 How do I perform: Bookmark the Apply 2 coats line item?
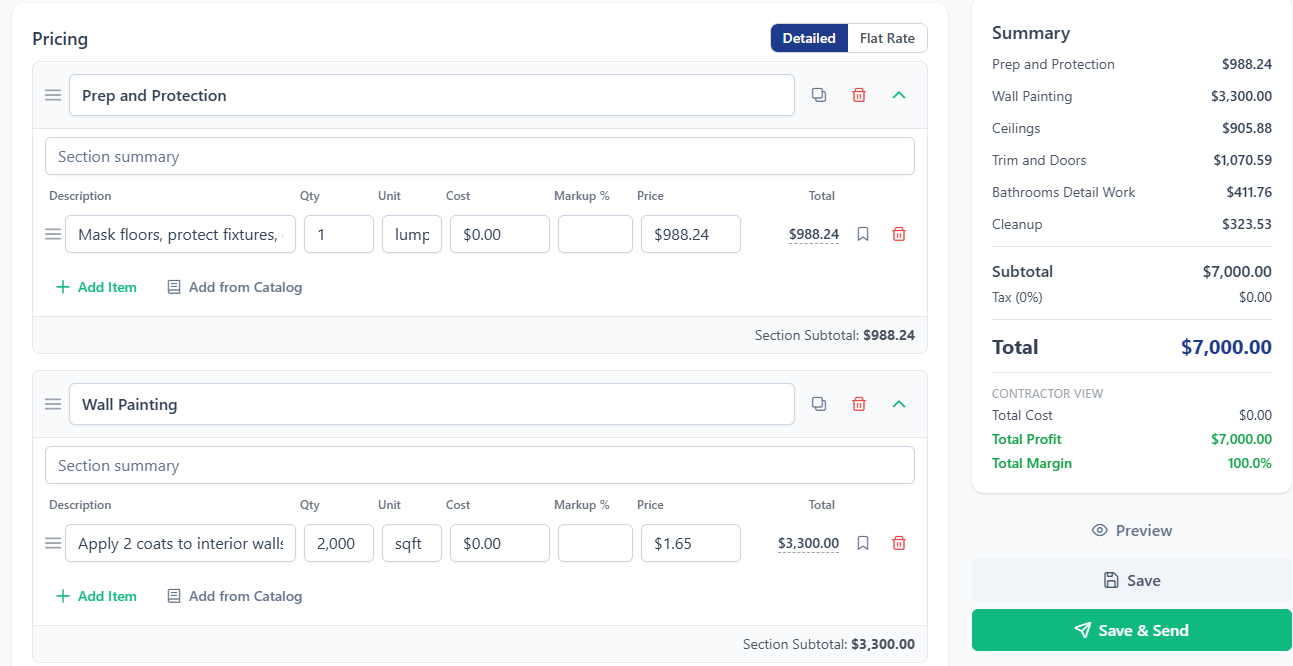click(x=863, y=543)
